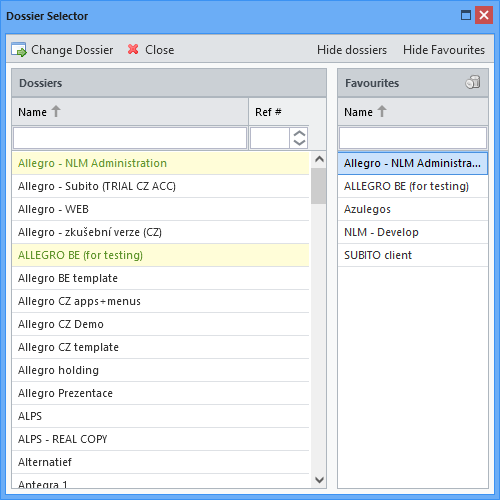The width and height of the screenshot is (500, 500).
Task: Click the Dossiers Name column header
Action: [x=130, y=112]
